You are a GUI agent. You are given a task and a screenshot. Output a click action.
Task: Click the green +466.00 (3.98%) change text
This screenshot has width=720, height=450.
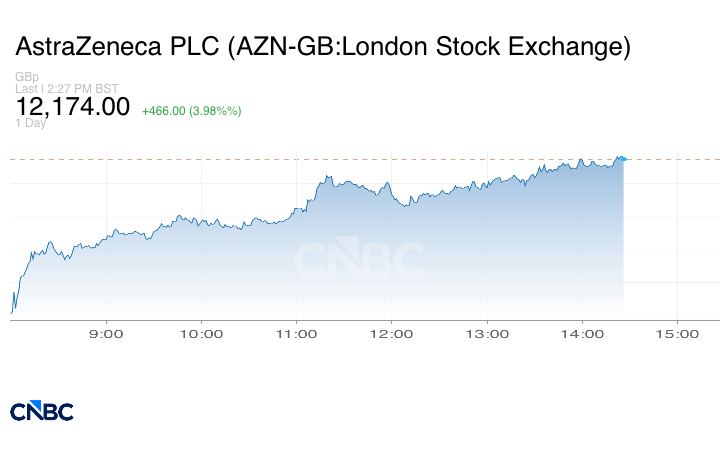(x=191, y=111)
